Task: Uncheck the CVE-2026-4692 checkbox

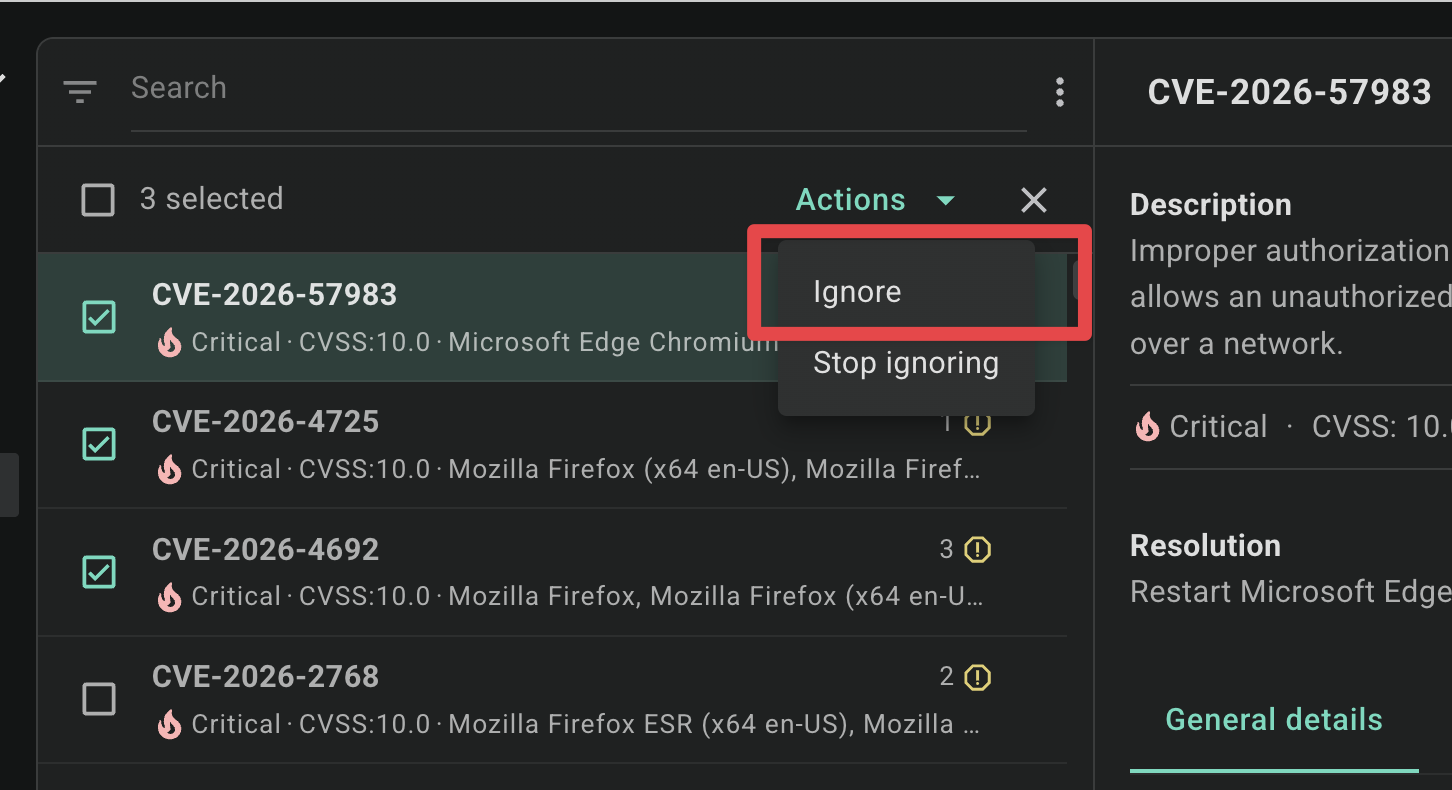Action: click(x=98, y=571)
